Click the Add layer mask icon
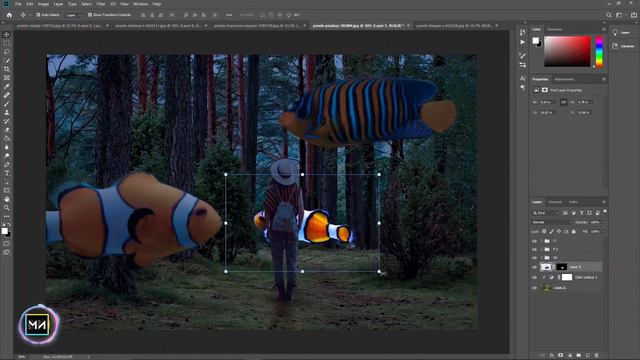640x360 pixels. coord(560,355)
